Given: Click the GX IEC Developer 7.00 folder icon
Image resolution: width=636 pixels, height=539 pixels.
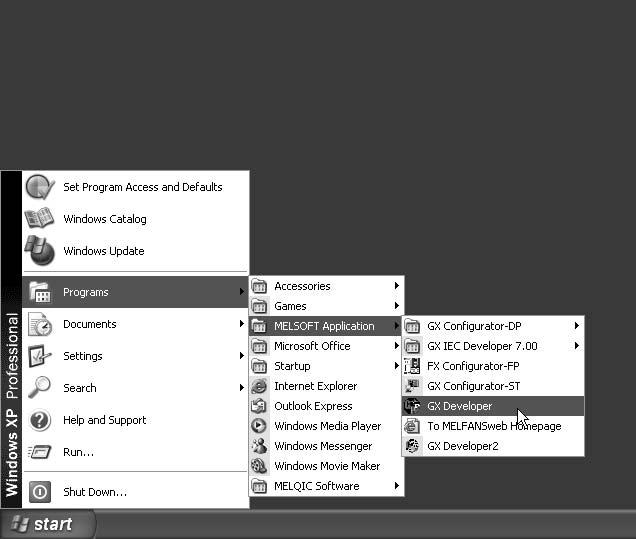Looking at the screenshot, I should pyautogui.click(x=412, y=346).
